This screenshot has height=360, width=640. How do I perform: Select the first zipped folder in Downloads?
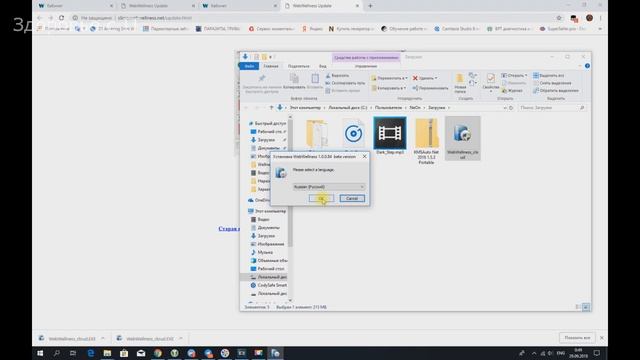coord(317,133)
